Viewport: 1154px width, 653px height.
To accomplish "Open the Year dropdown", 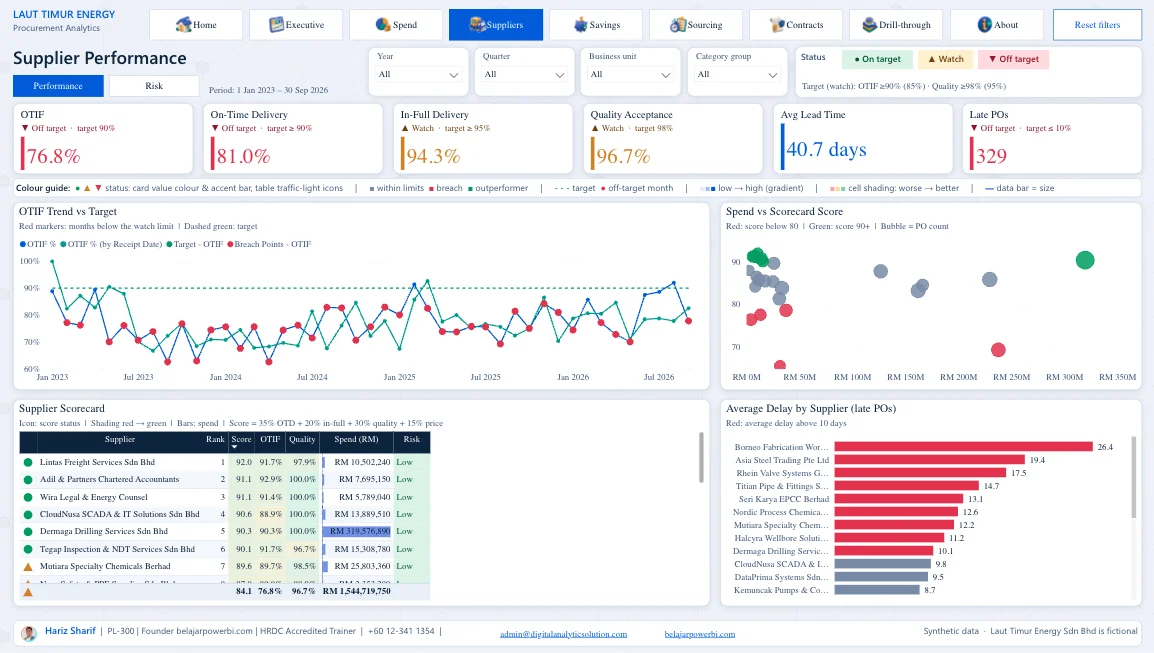I will click(418, 74).
